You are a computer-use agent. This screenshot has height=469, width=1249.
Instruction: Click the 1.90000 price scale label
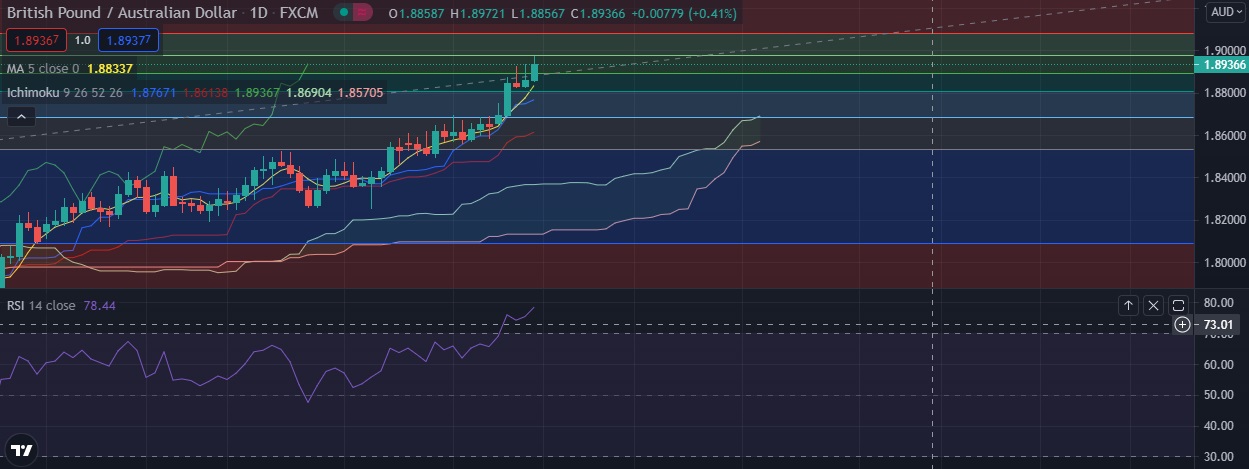pos(1224,50)
